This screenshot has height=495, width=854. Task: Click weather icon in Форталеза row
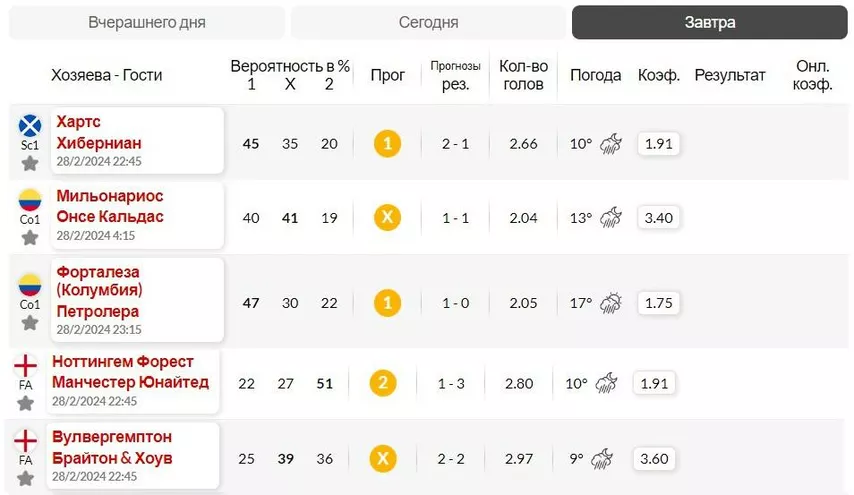(x=611, y=303)
